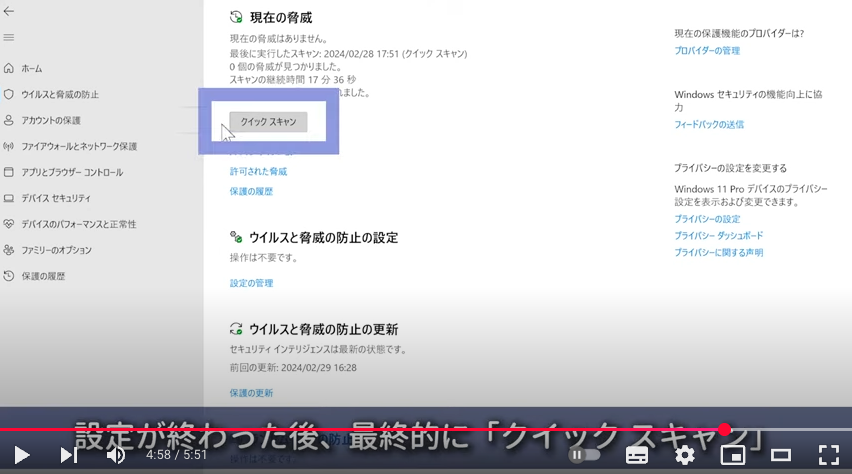Click the ウイルスと脅威の防止の設定 gear icon
Image resolution: width=852 pixels, height=474 pixels.
(236, 237)
